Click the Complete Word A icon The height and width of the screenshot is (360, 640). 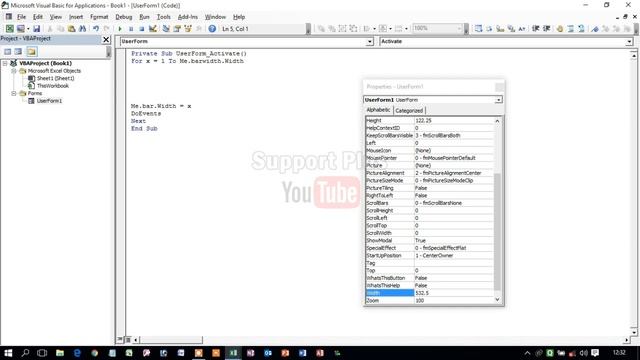coord(522,29)
